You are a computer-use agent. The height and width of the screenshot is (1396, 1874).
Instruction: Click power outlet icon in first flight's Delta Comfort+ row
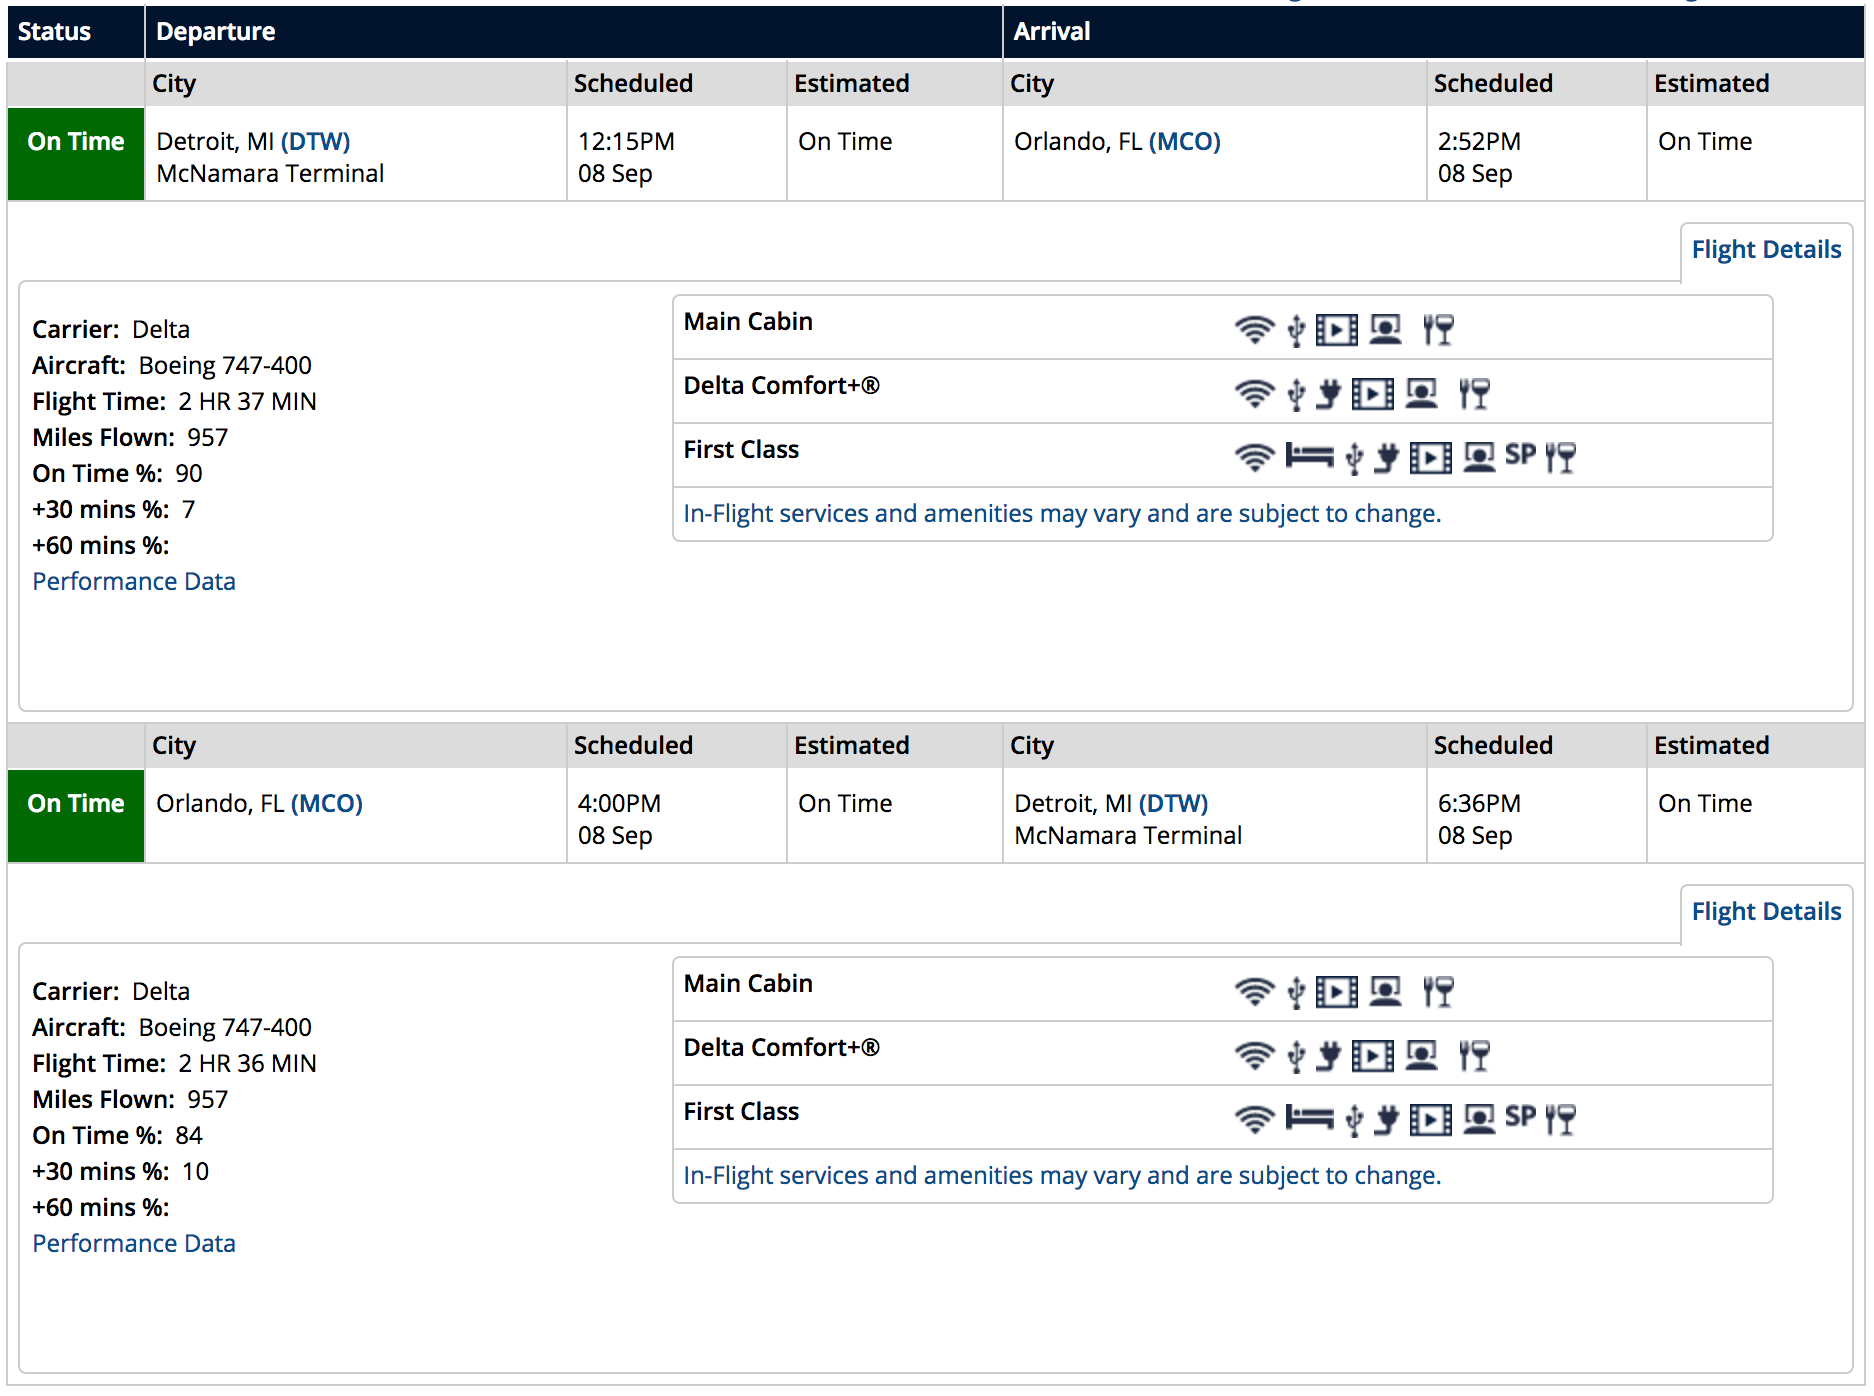tap(1328, 394)
